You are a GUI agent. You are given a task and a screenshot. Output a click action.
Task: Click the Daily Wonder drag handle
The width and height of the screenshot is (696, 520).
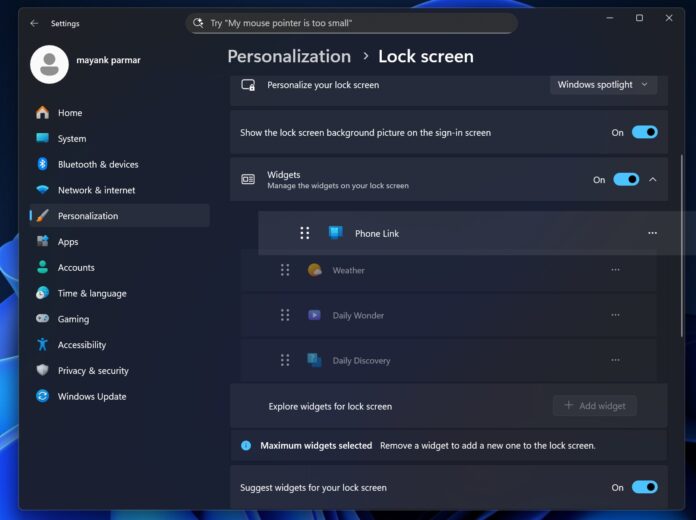[285, 315]
